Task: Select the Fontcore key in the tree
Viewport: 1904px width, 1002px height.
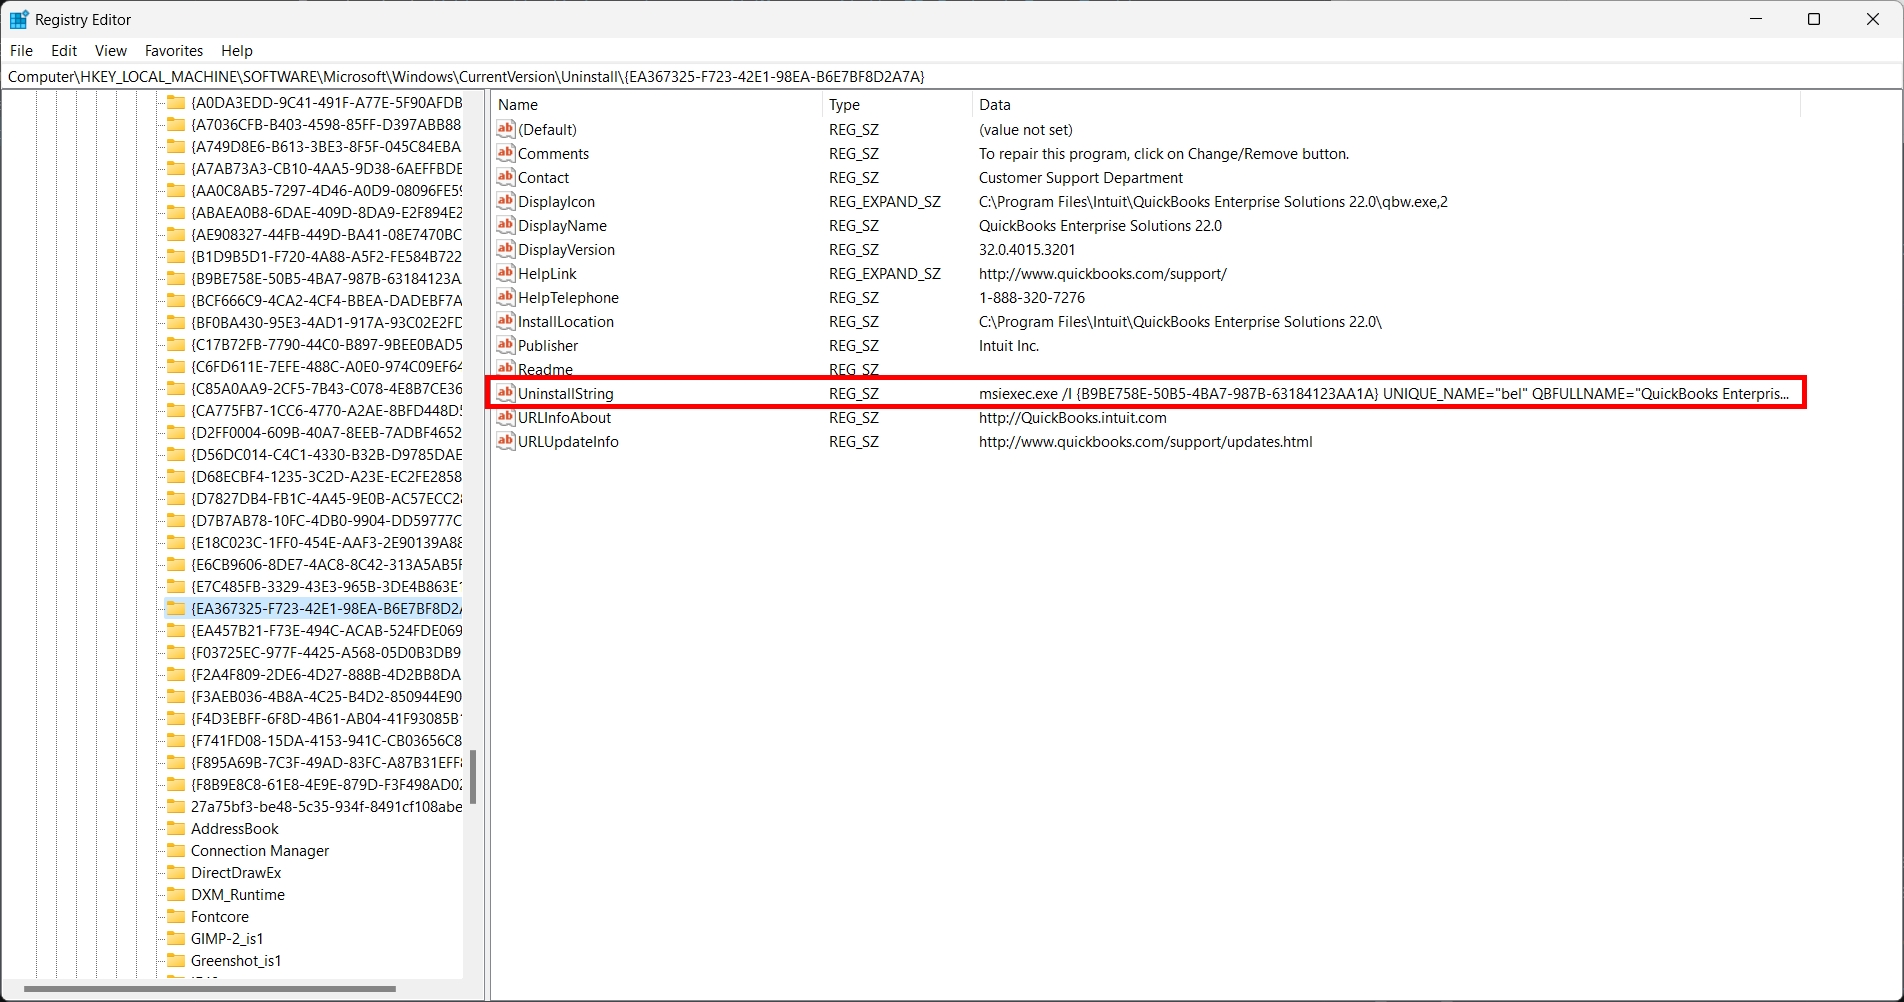Action: (x=219, y=916)
